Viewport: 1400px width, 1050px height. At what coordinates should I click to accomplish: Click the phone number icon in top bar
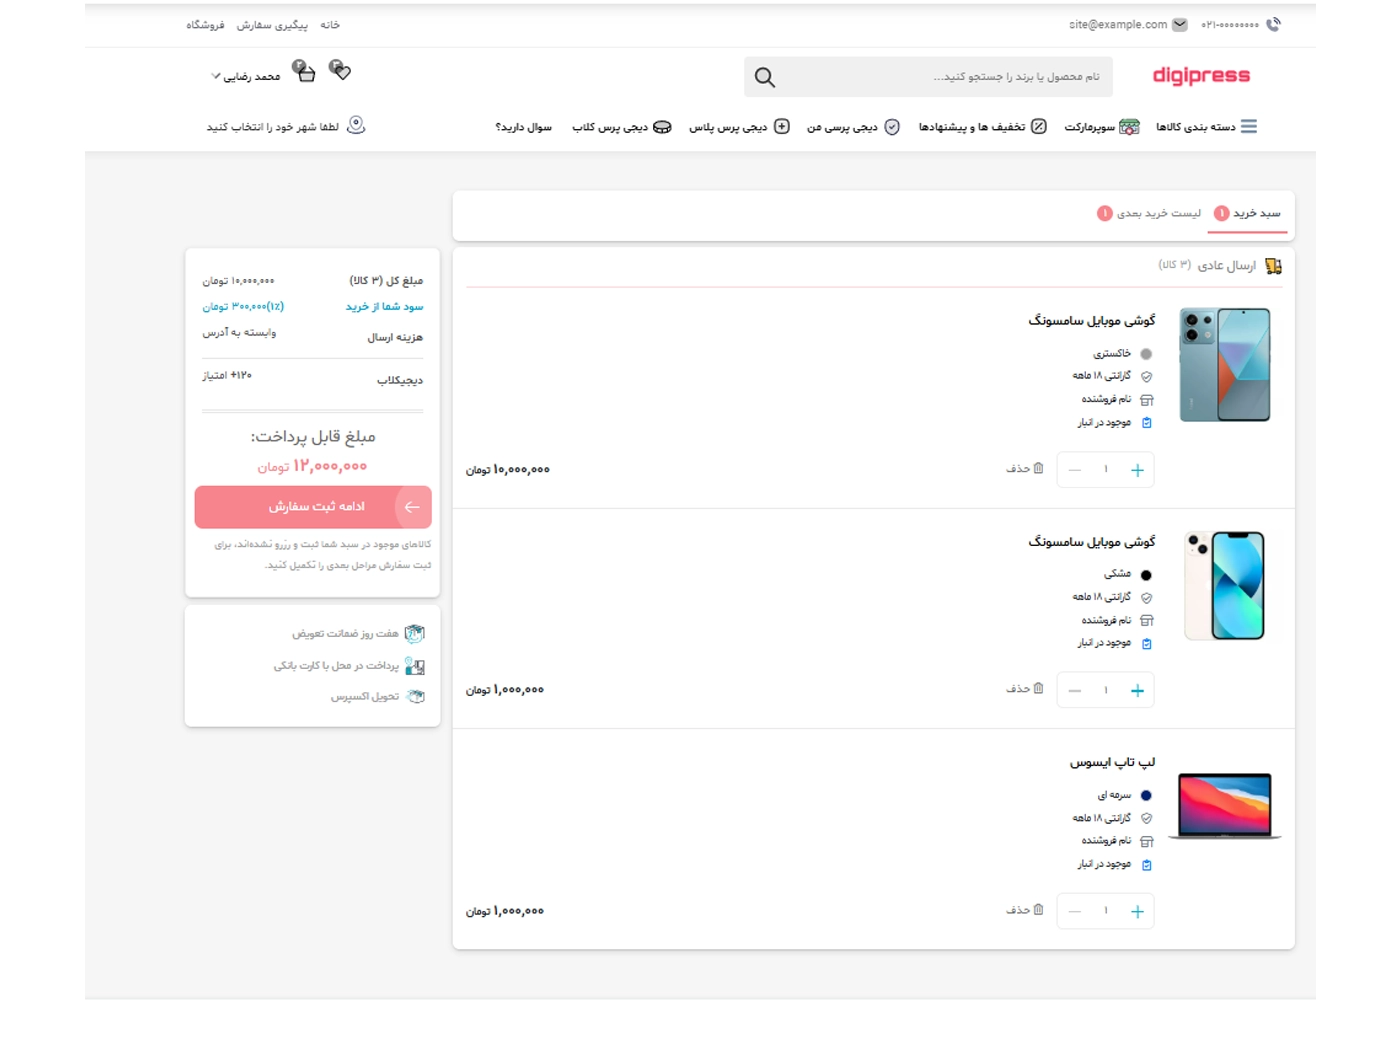click(1273, 25)
